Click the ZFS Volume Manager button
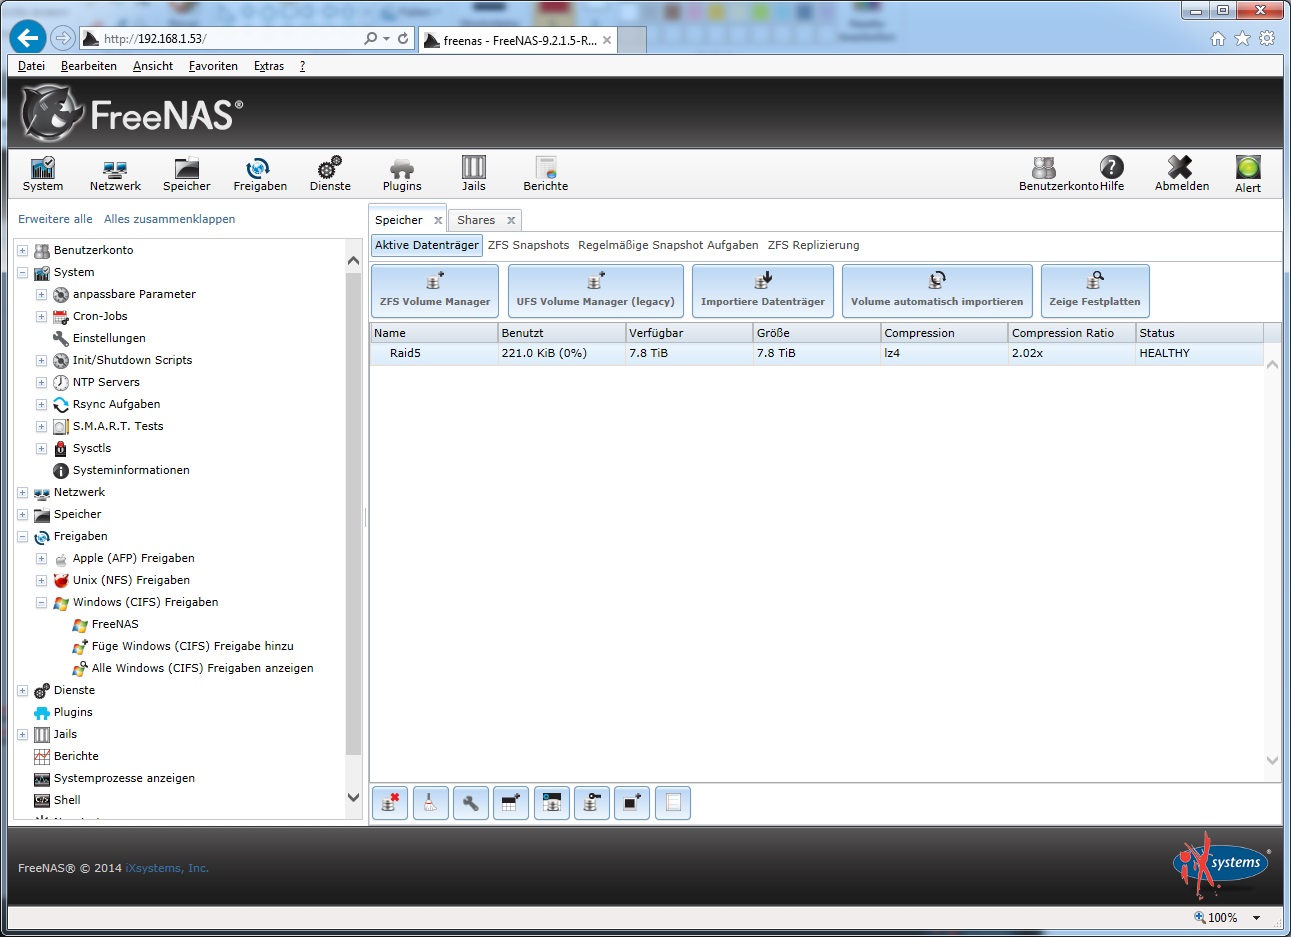 (x=435, y=290)
